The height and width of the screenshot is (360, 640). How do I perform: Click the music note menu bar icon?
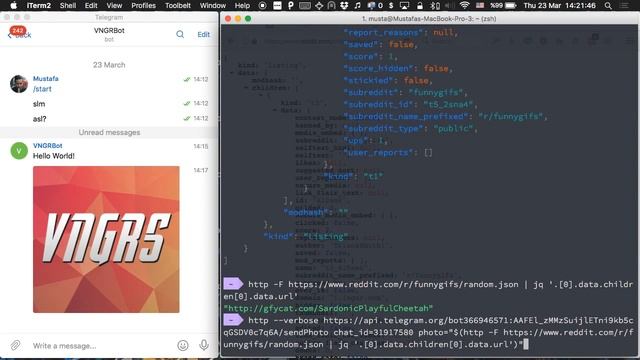click(358, 5)
